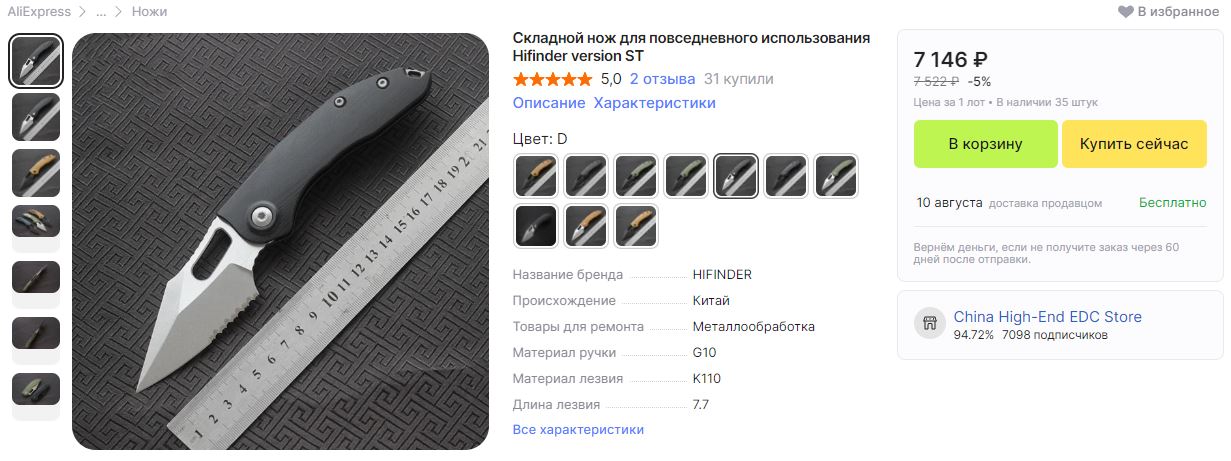Image resolution: width=1231 pixels, height=461 pixels.
Task: Select the first knife thumbnail in left gallery
Action: (36, 61)
